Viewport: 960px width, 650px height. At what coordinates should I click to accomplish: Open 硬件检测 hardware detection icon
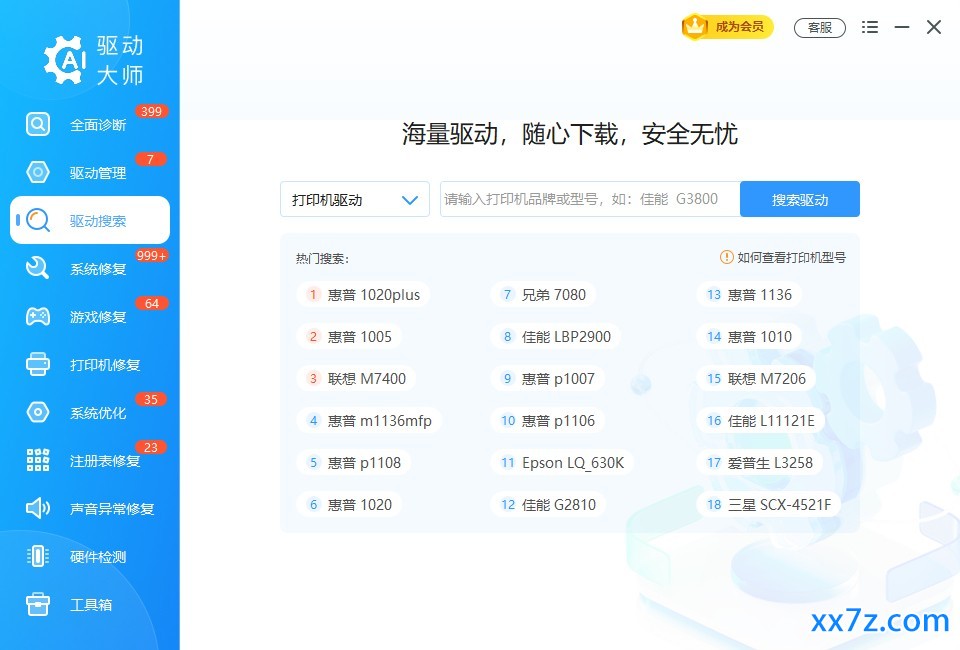37,556
